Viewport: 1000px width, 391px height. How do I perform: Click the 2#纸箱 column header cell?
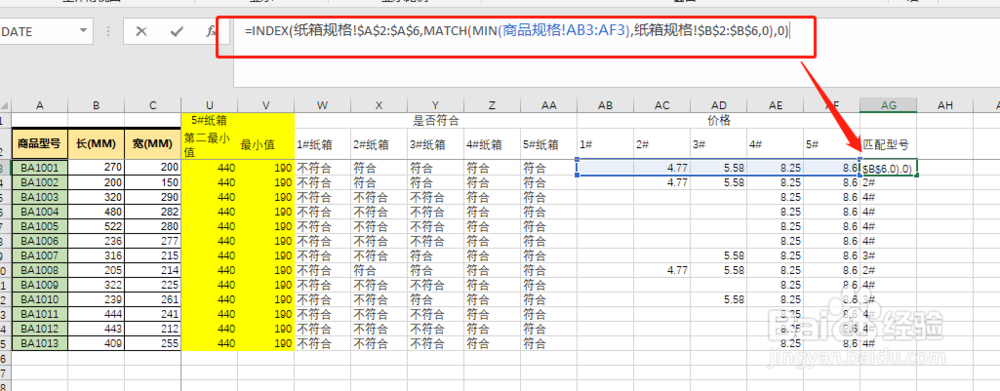379,144
